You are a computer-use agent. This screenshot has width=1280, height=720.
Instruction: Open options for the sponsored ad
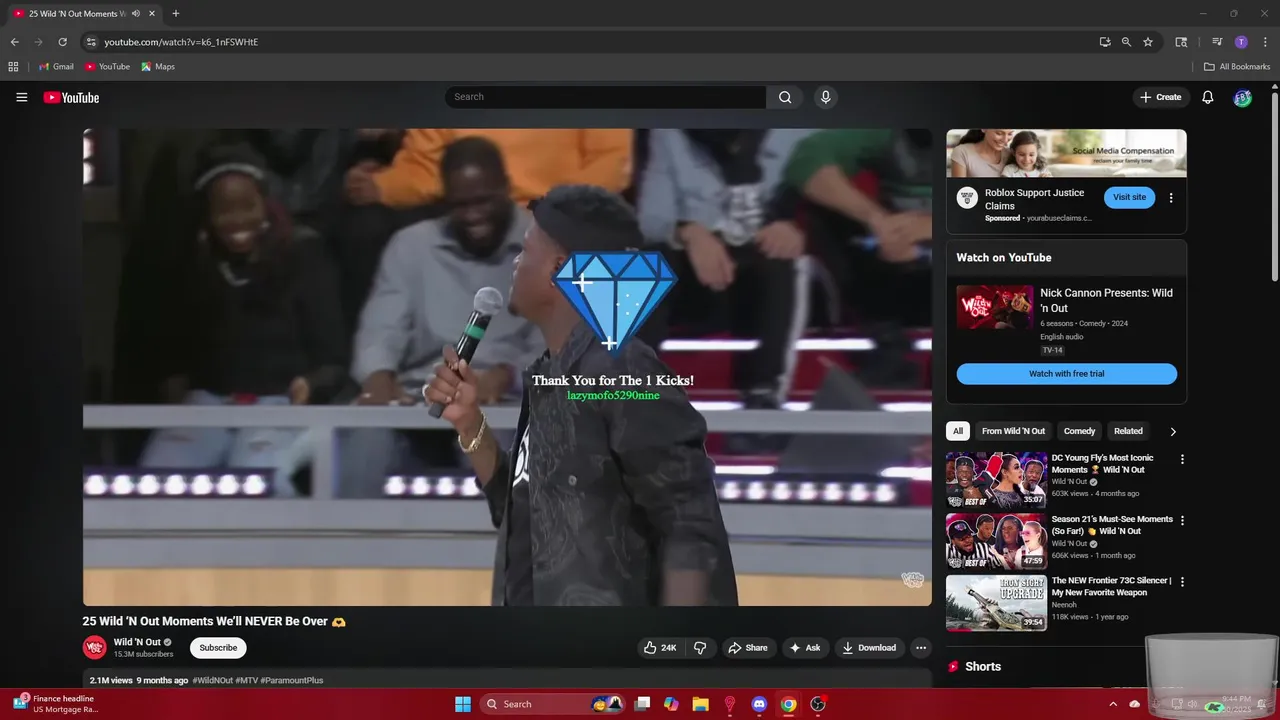(1171, 198)
